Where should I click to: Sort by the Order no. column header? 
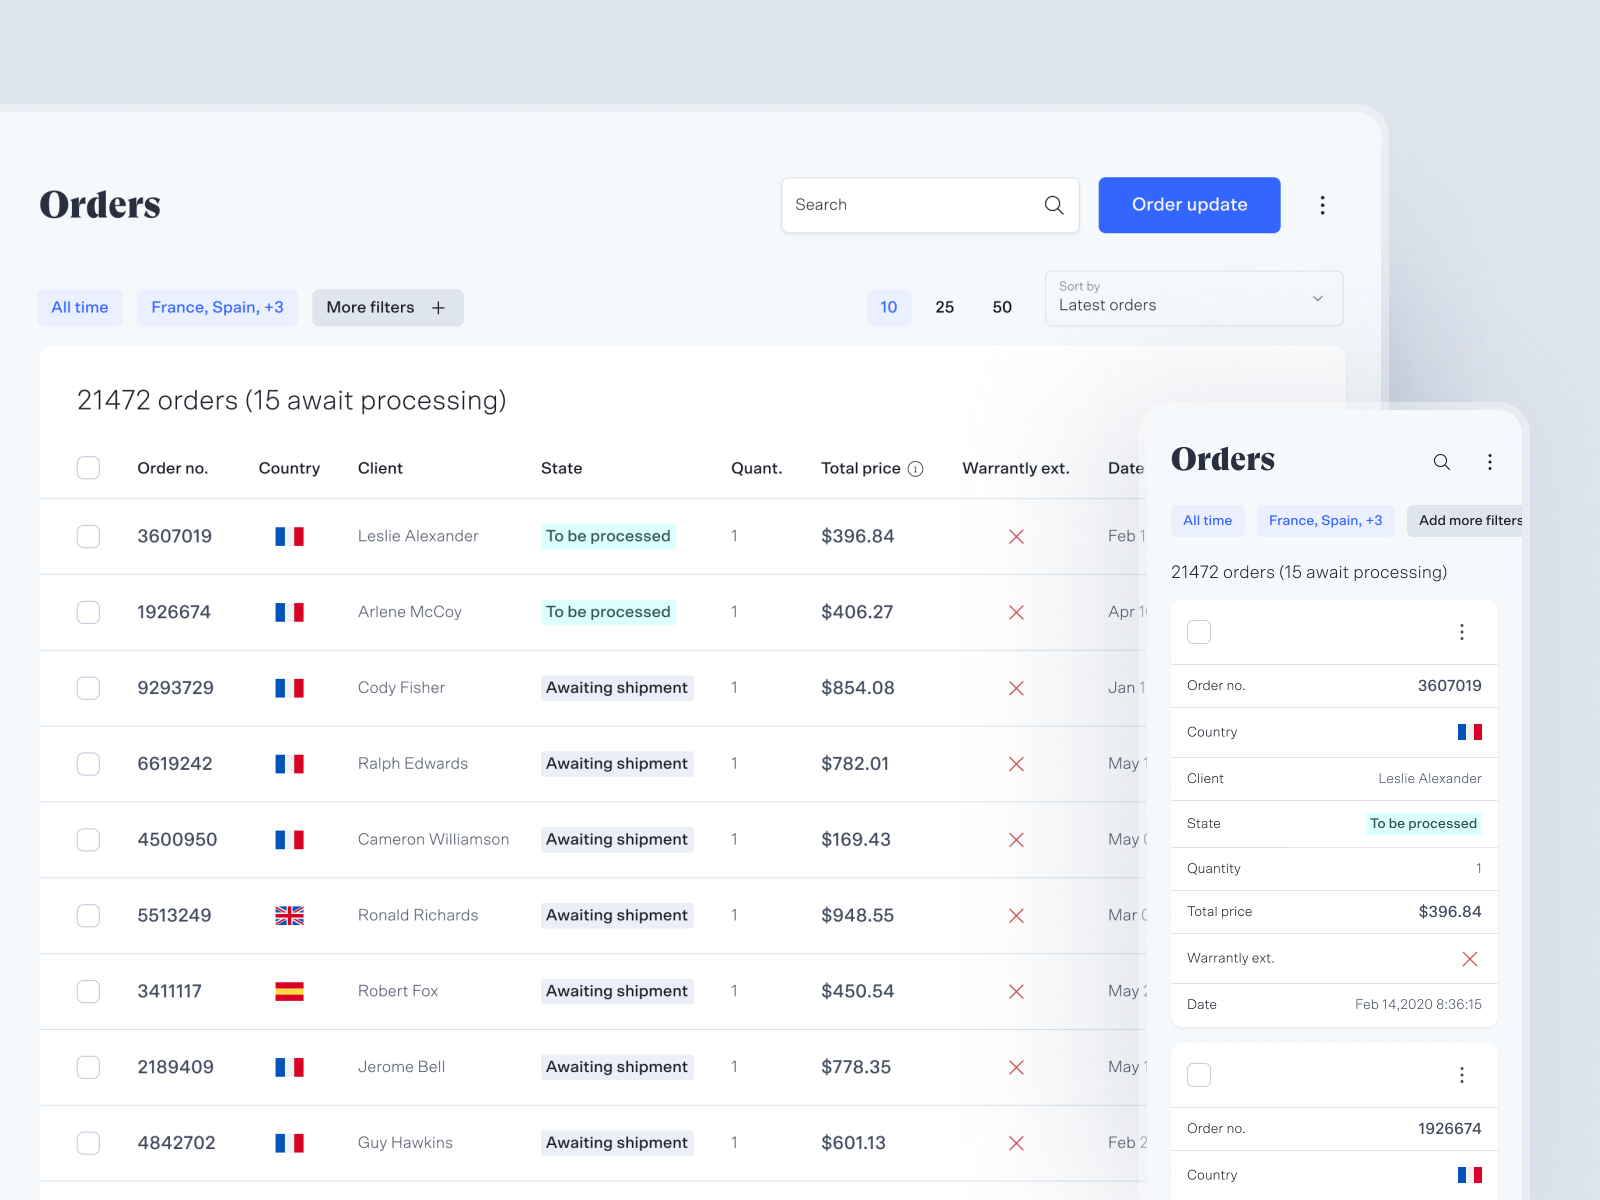(173, 469)
